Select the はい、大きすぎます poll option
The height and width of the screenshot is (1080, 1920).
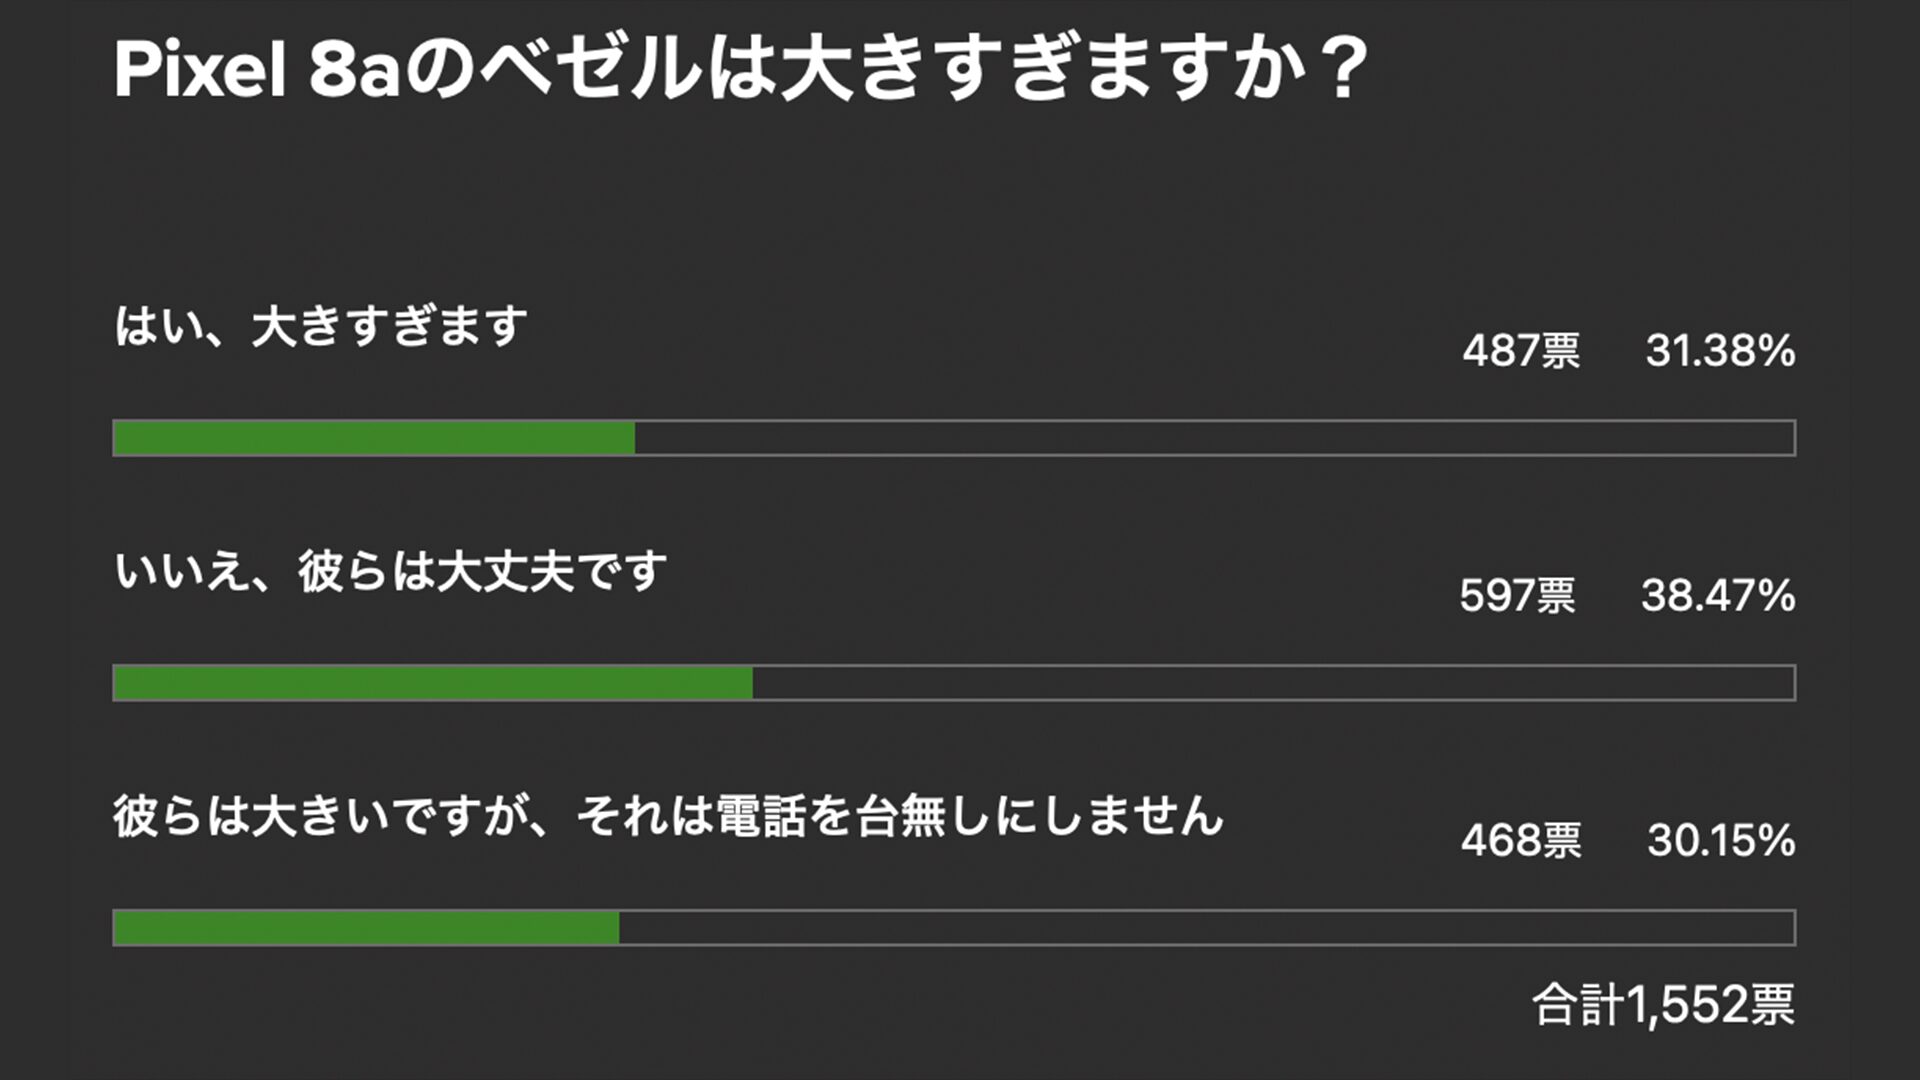coord(321,327)
